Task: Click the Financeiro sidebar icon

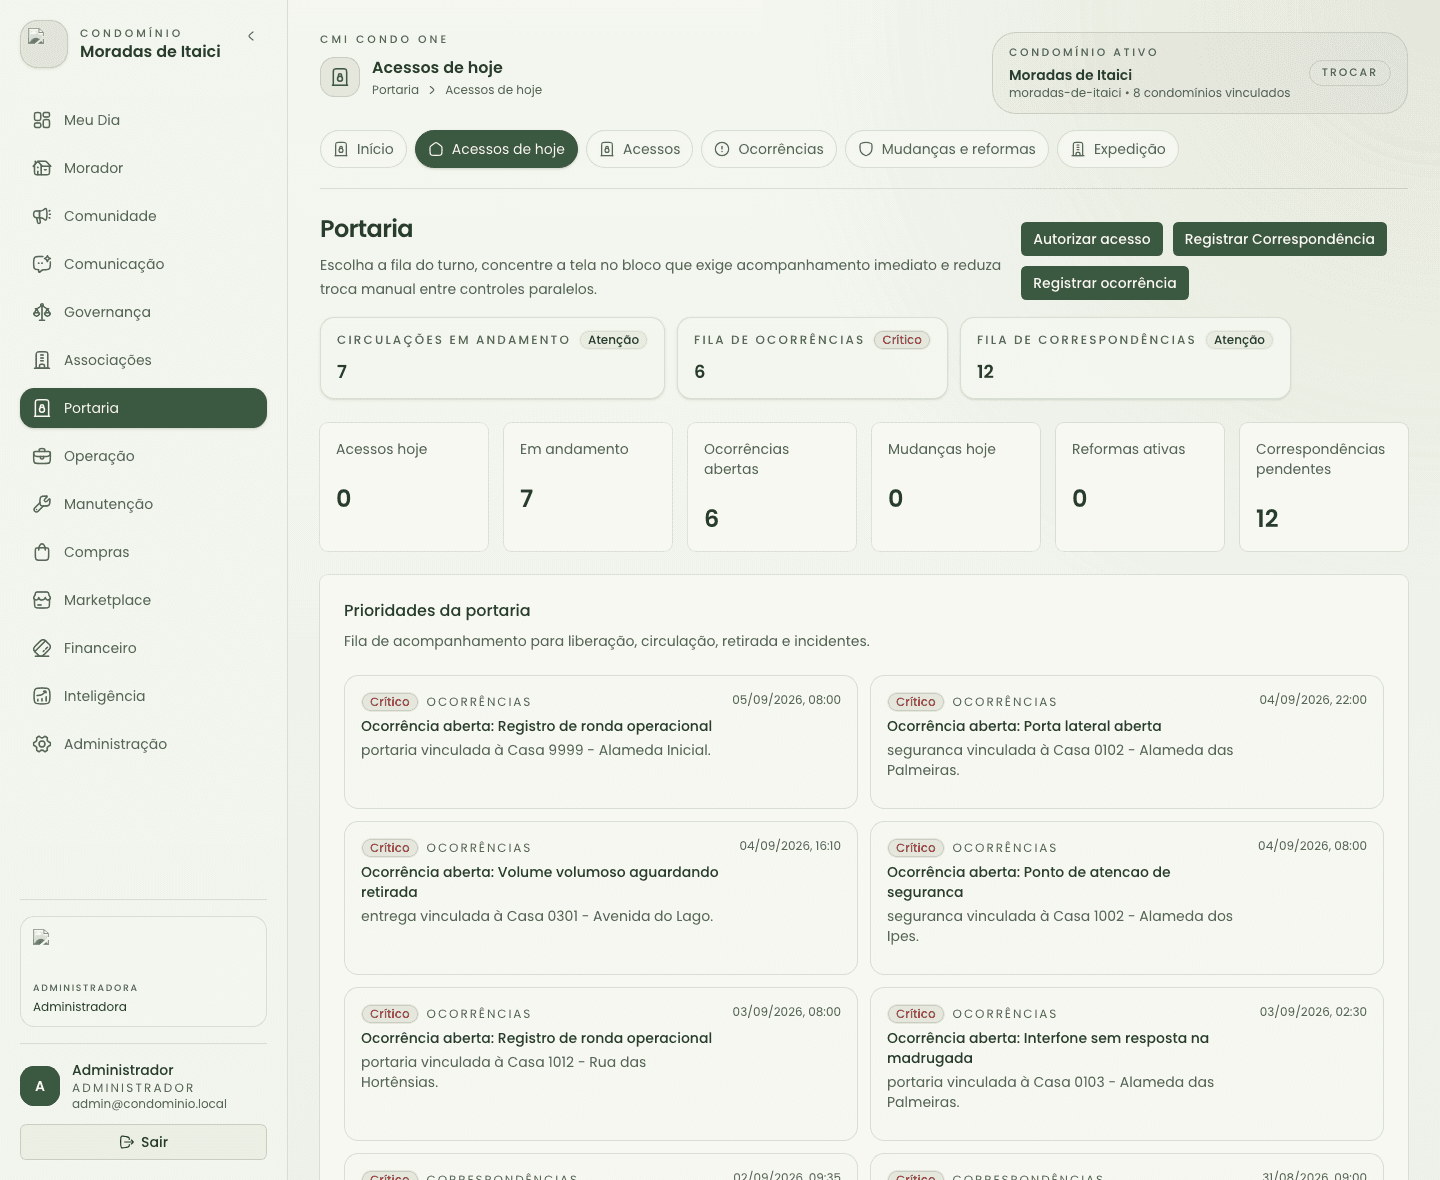Action: click(x=42, y=648)
